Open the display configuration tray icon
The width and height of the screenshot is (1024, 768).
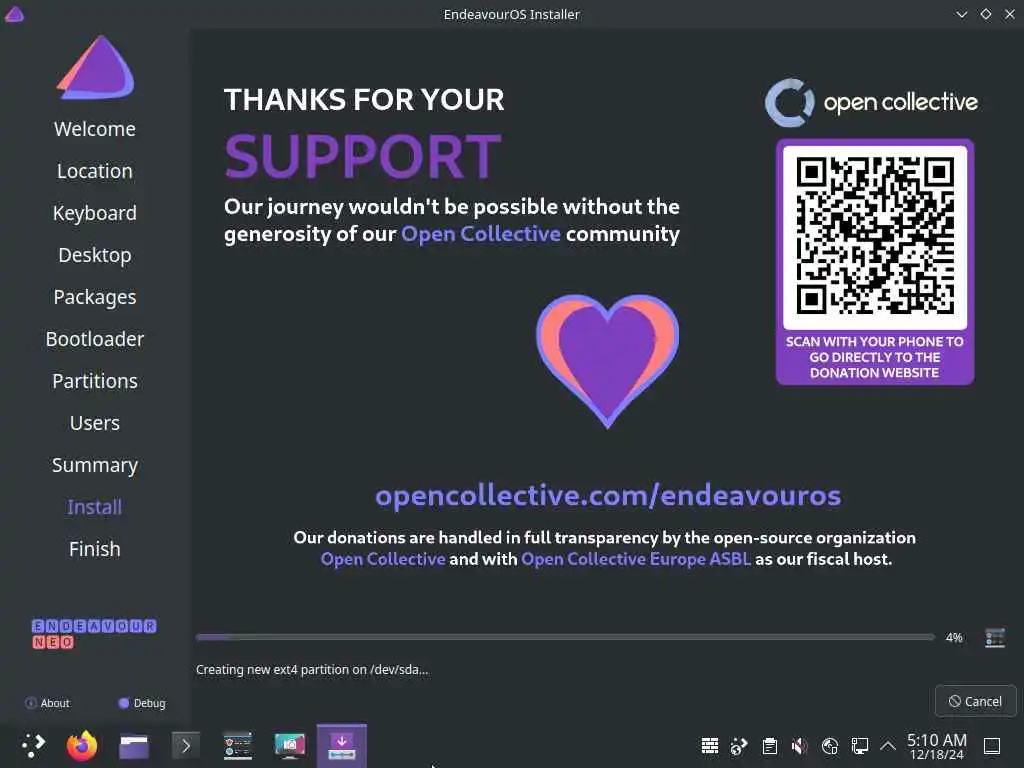(x=860, y=745)
